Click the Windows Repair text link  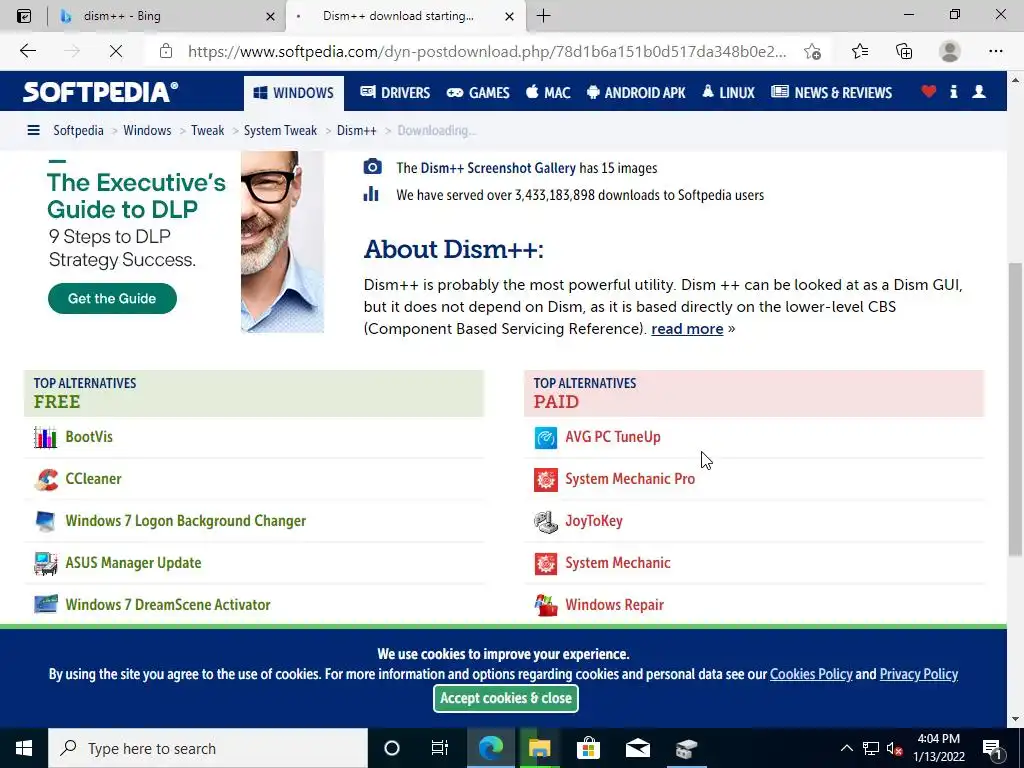[615, 605]
